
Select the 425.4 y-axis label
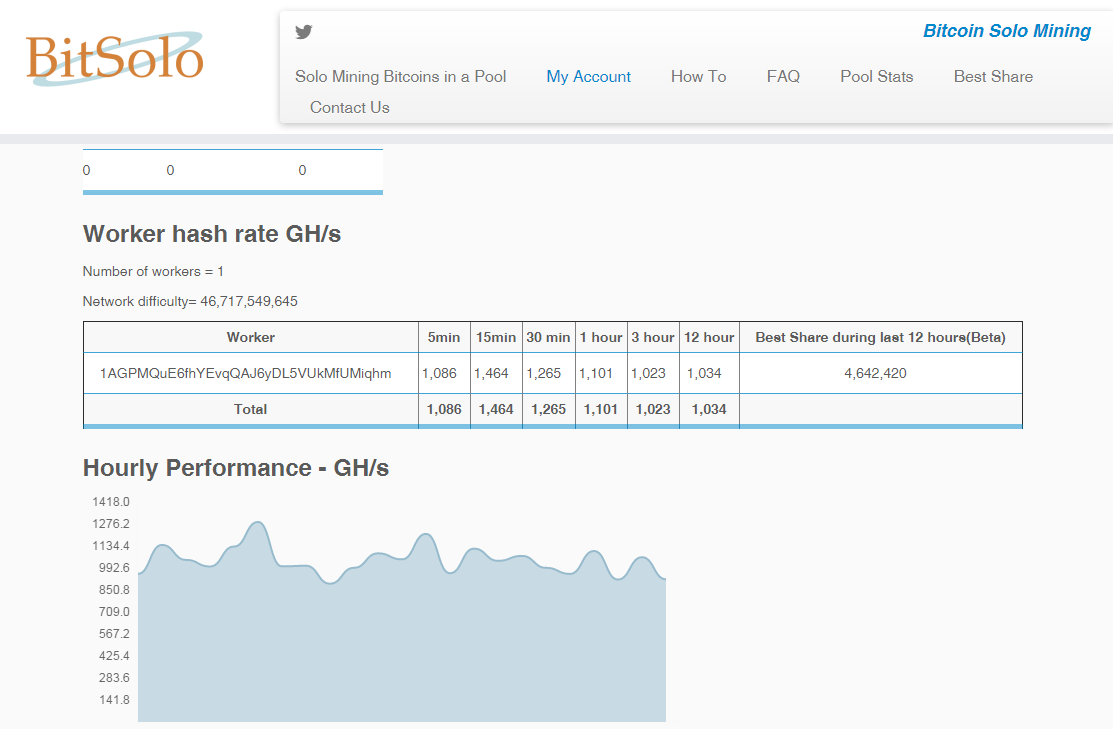(x=114, y=656)
